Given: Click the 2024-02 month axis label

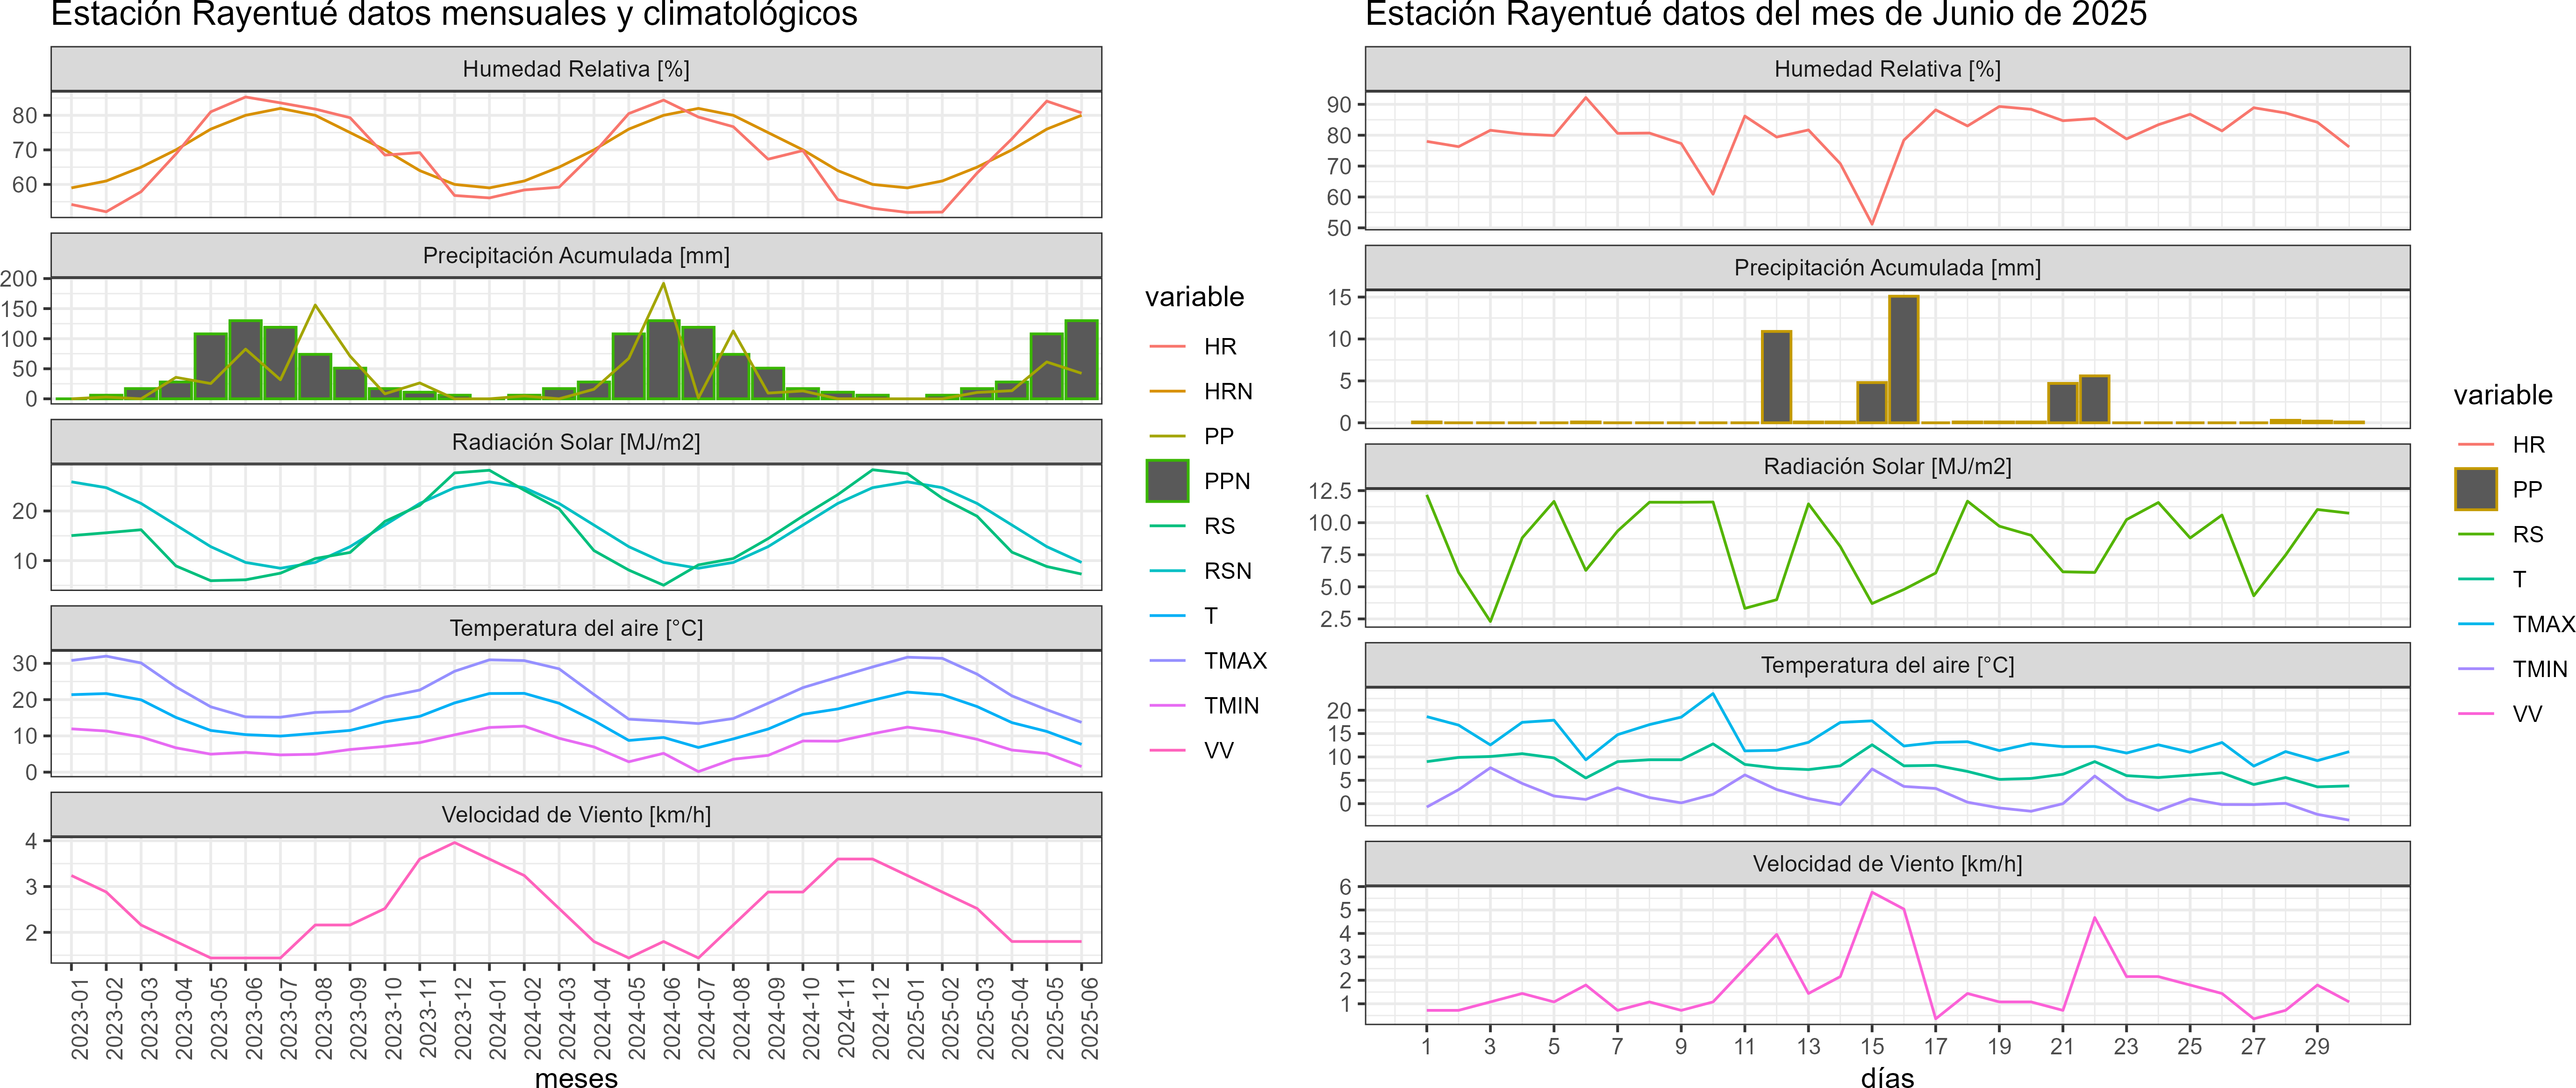Looking at the screenshot, I should coord(533,1018).
